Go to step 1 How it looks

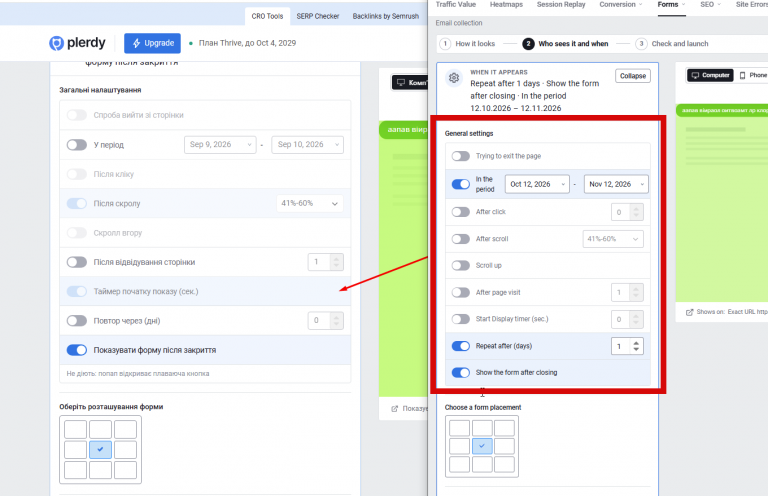(x=468, y=44)
